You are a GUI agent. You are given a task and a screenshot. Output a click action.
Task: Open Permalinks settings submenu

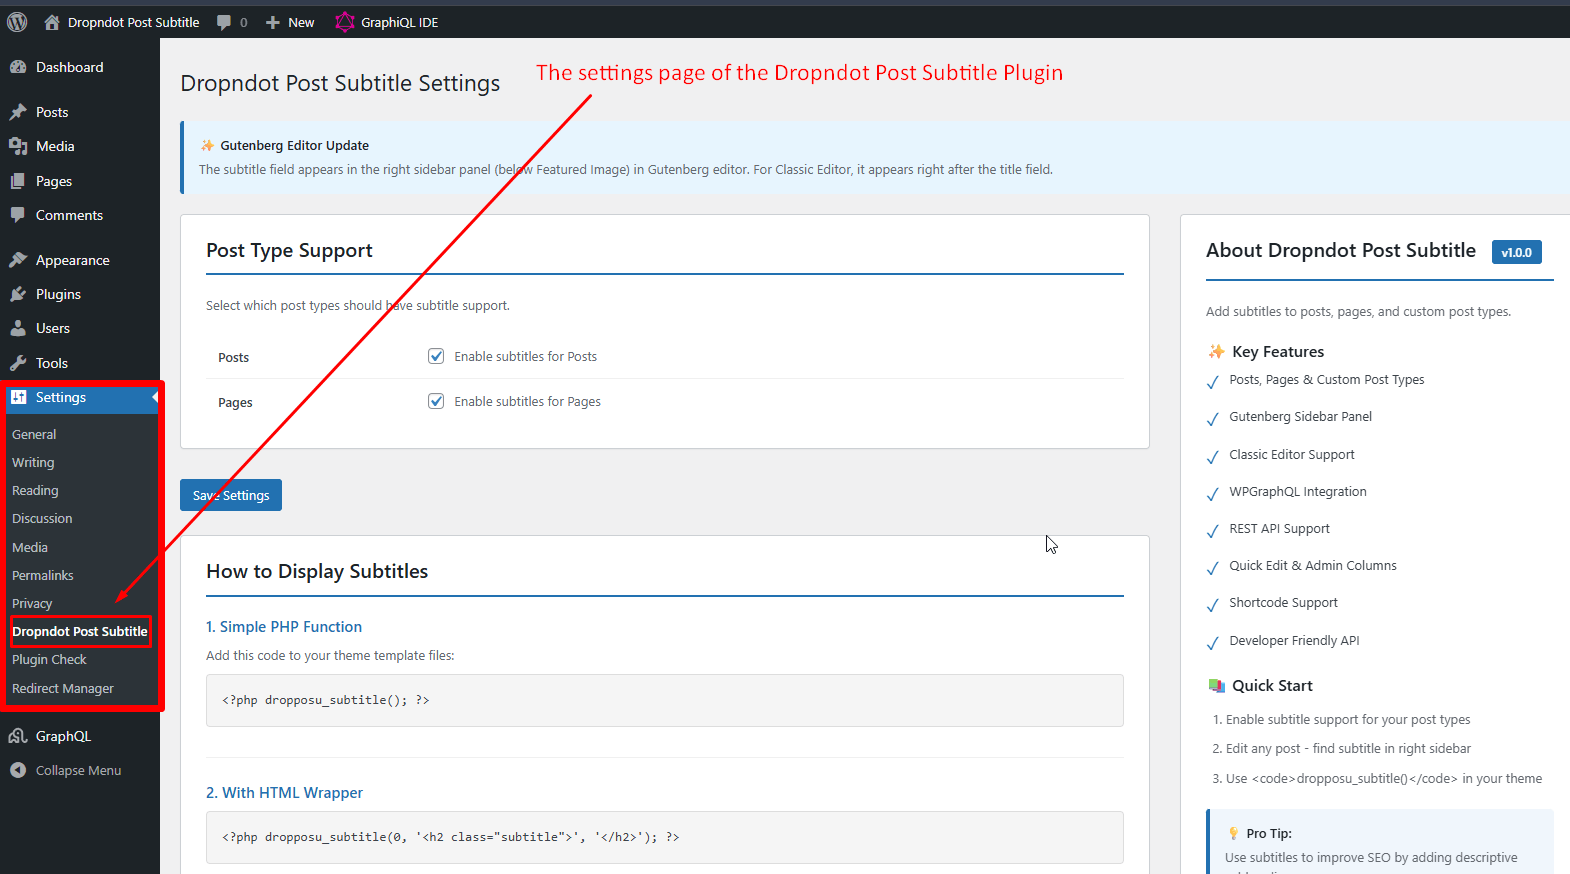click(43, 576)
